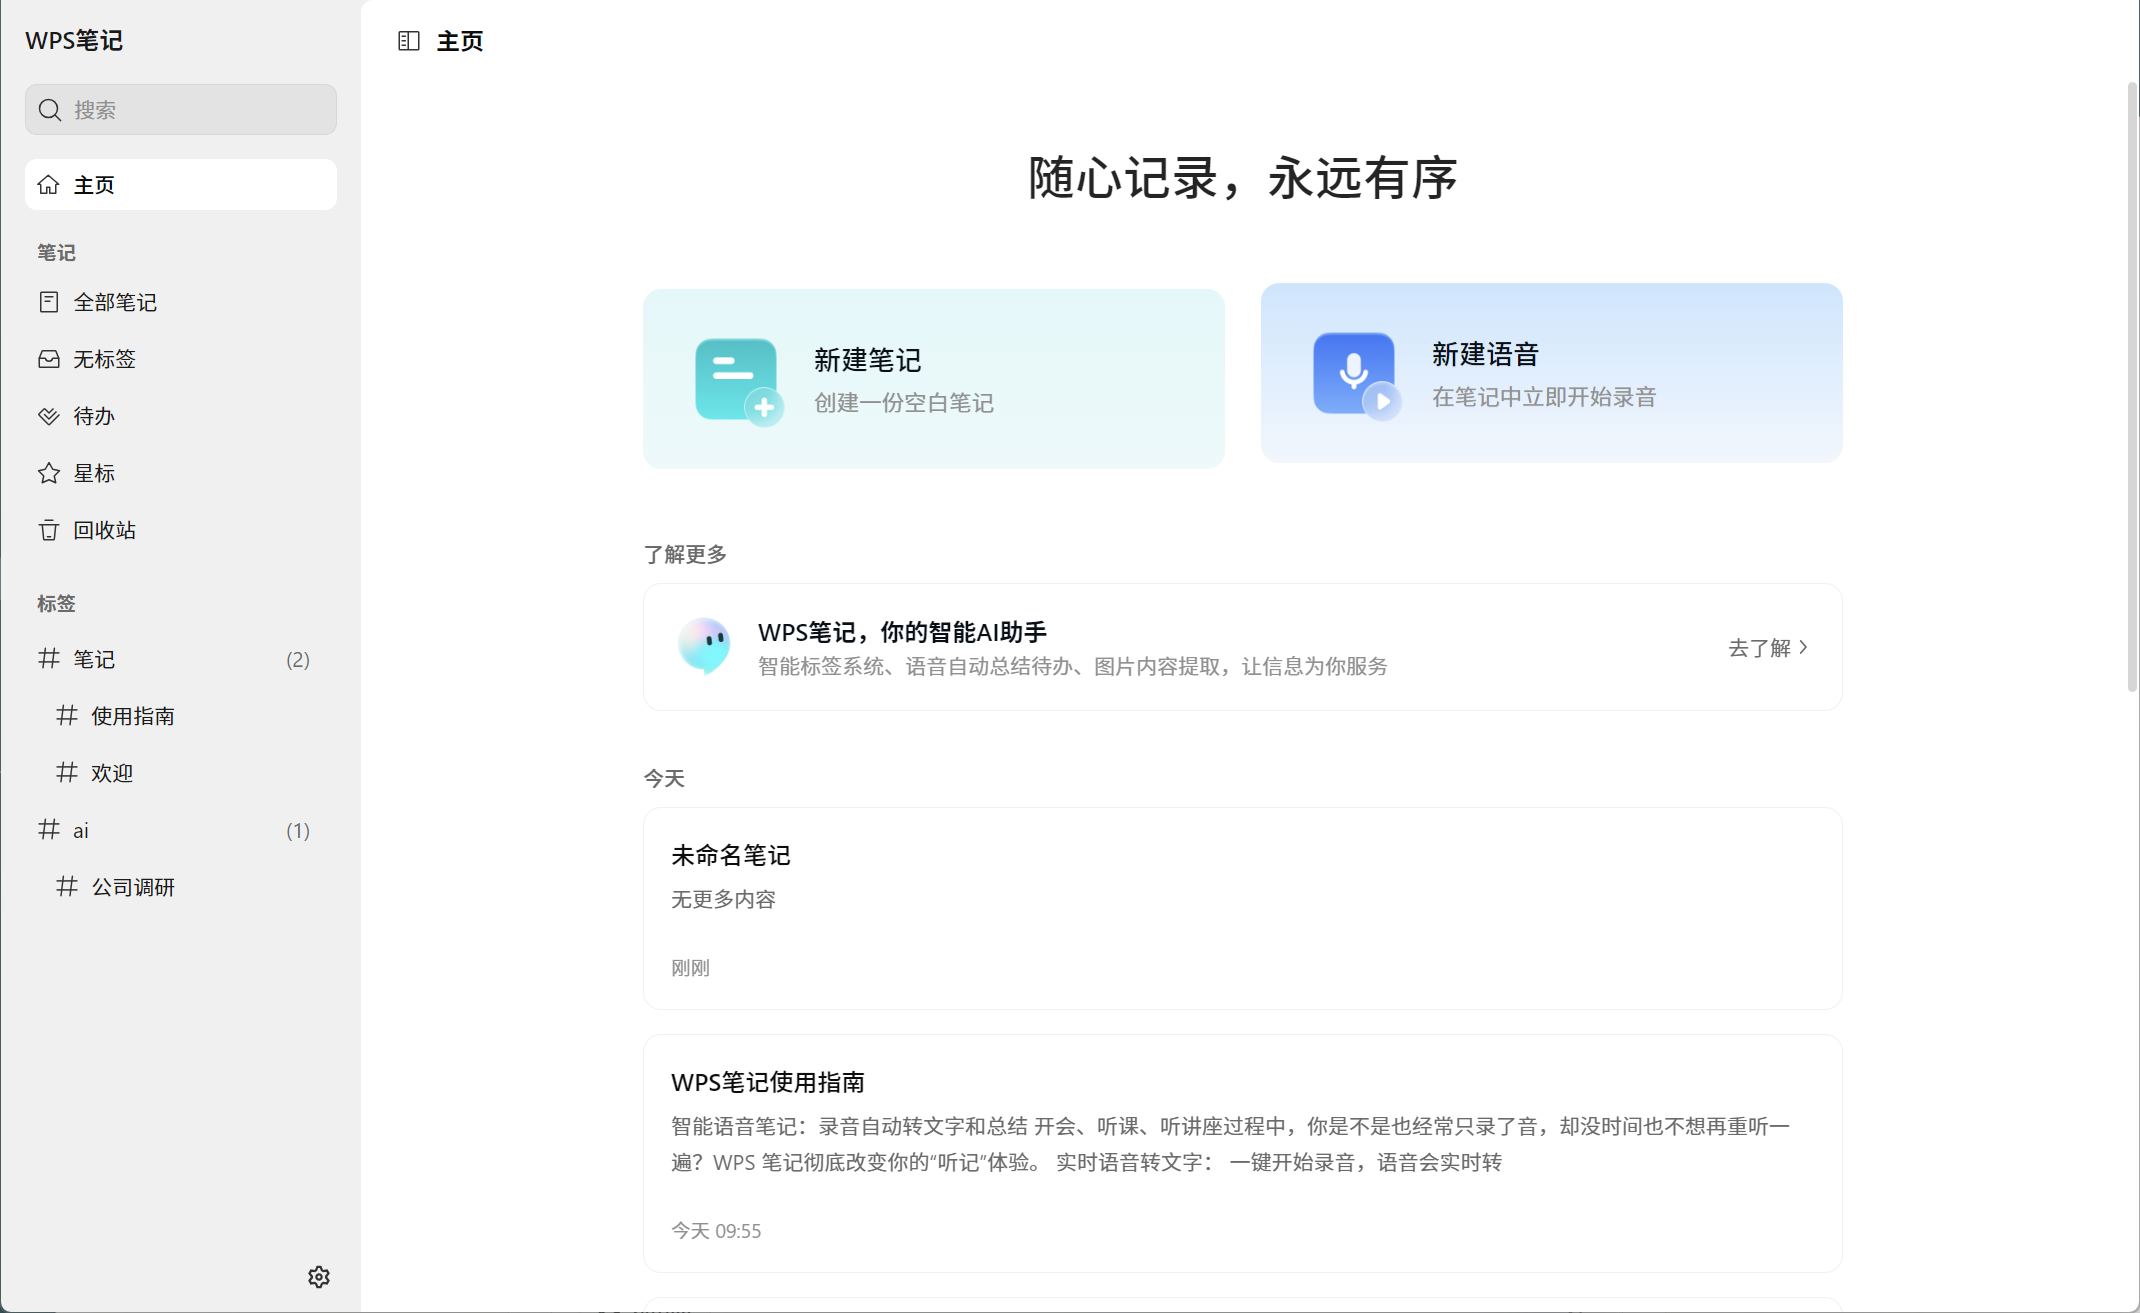Open 全部笔记 list
The height and width of the screenshot is (1313, 2140).
(181, 302)
